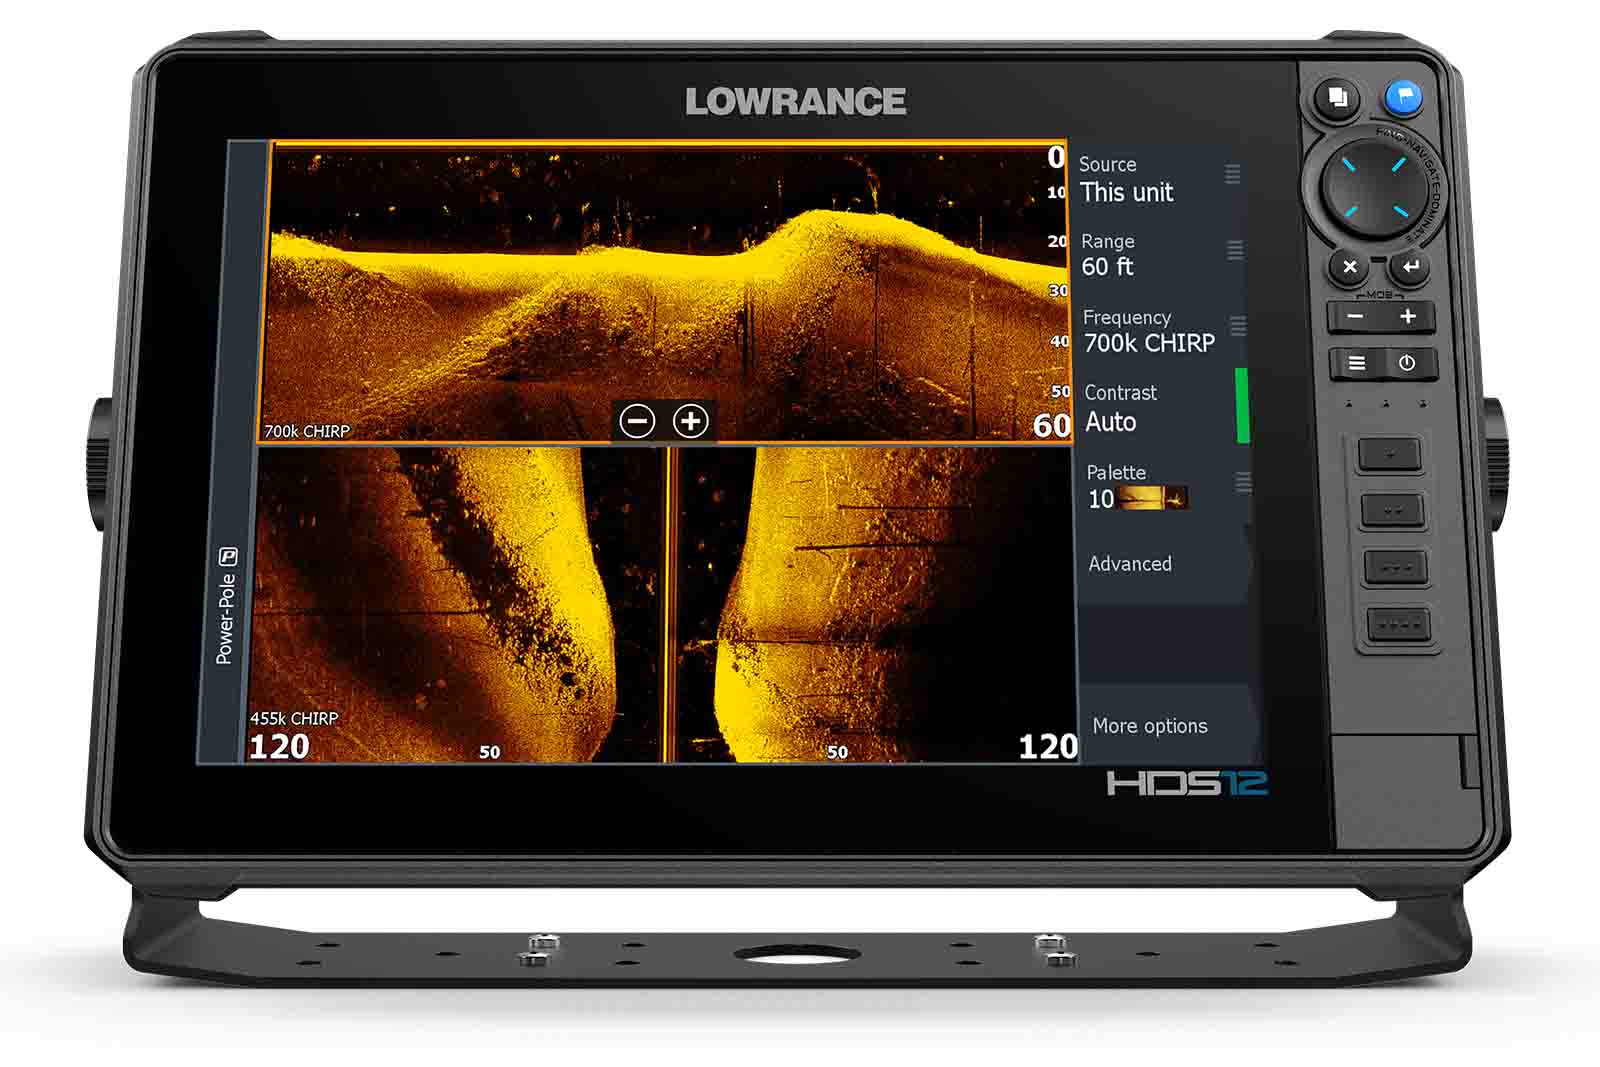
Task: Adjust the green Contrast slider bar
Action: [1243, 405]
